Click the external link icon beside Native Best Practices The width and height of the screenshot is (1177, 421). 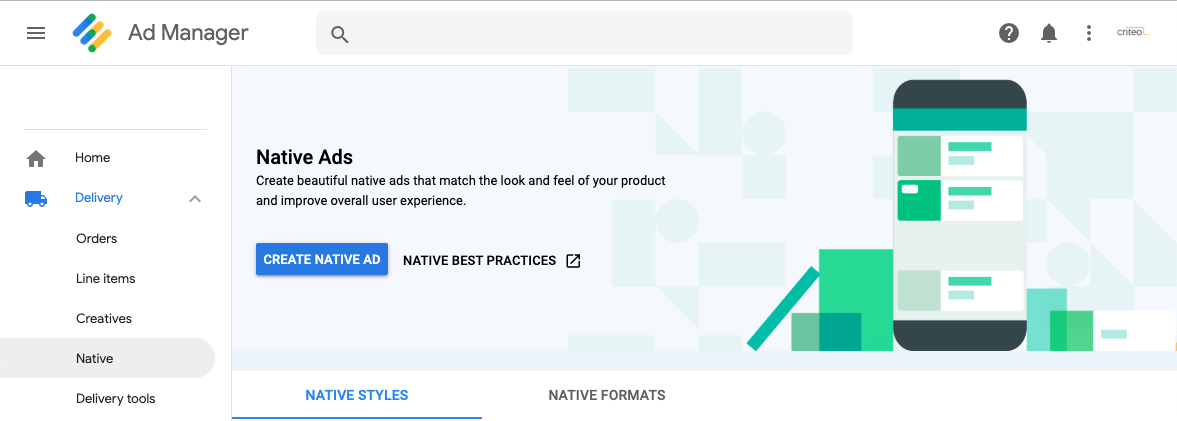click(573, 260)
